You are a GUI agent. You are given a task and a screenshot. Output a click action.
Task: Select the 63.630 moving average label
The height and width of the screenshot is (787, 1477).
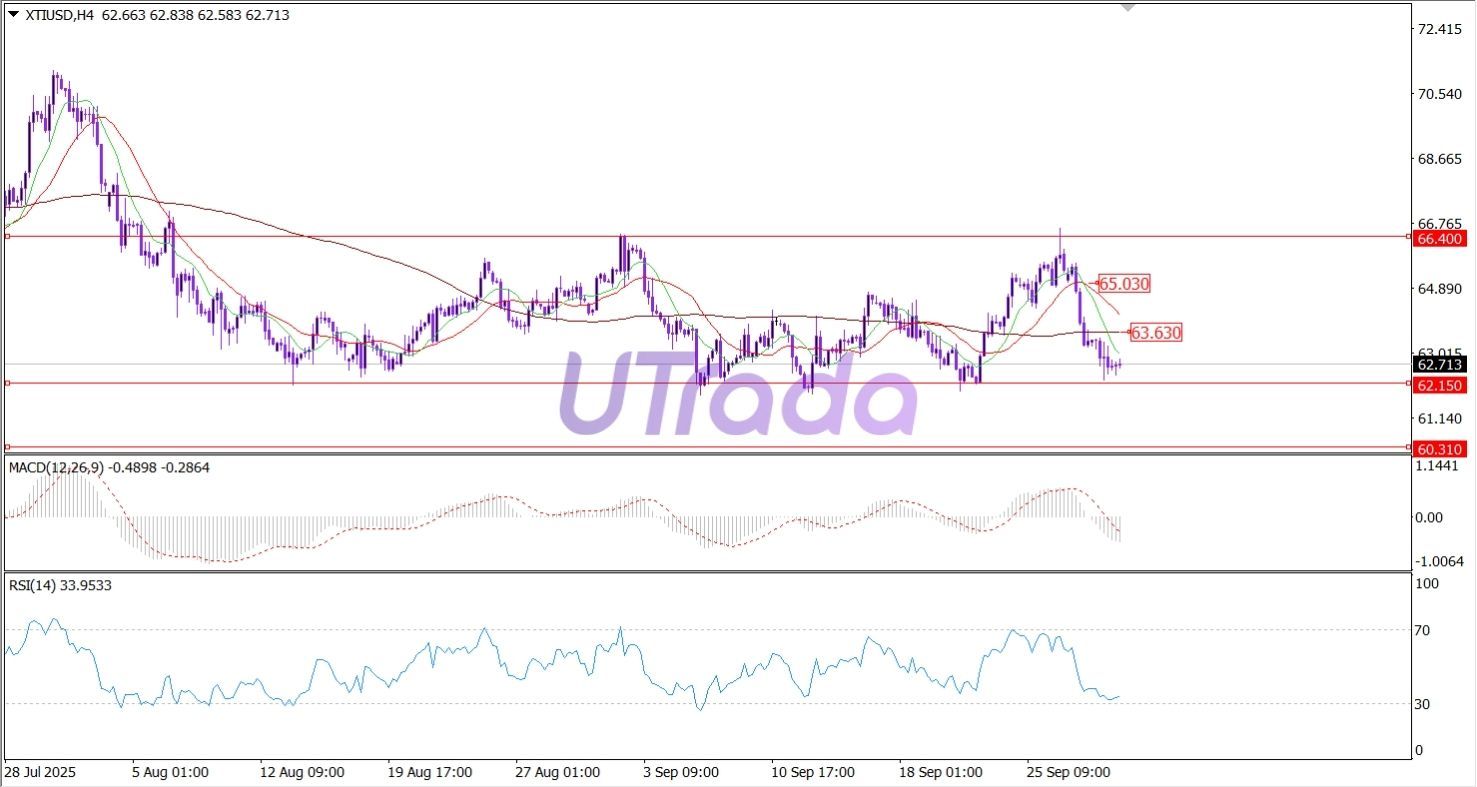[x=1155, y=333]
